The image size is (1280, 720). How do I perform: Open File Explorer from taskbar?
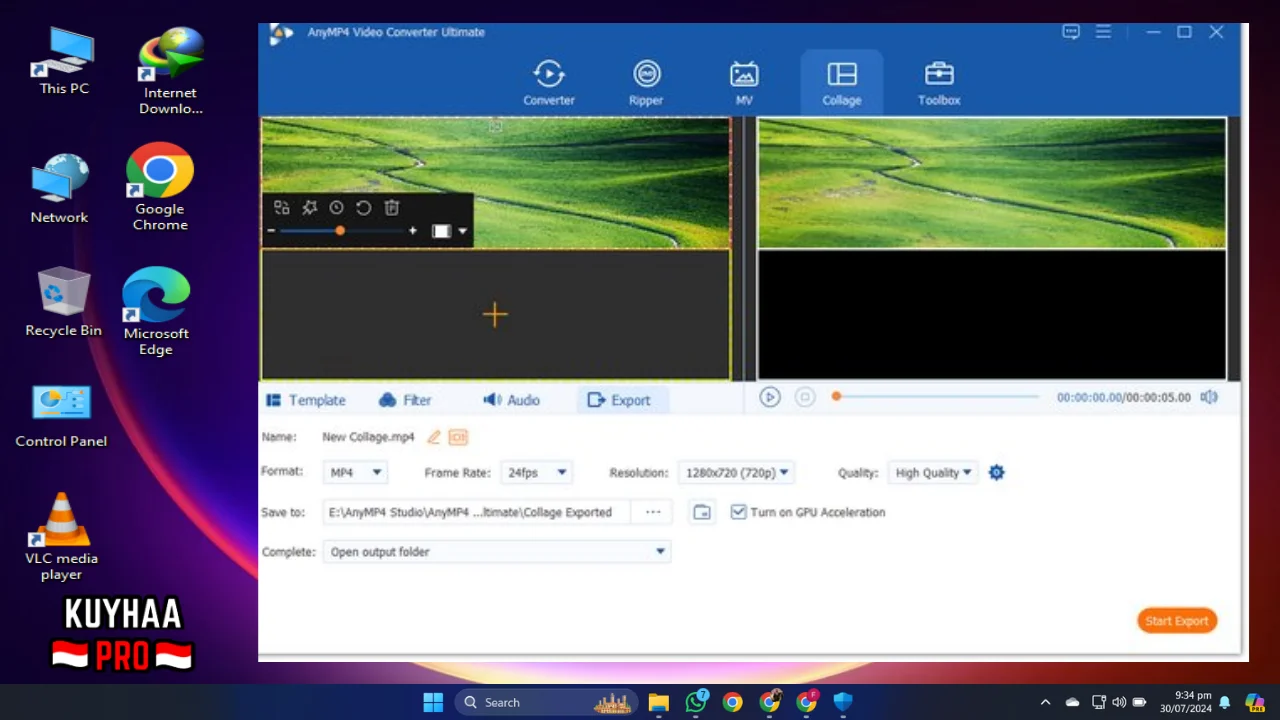click(658, 702)
